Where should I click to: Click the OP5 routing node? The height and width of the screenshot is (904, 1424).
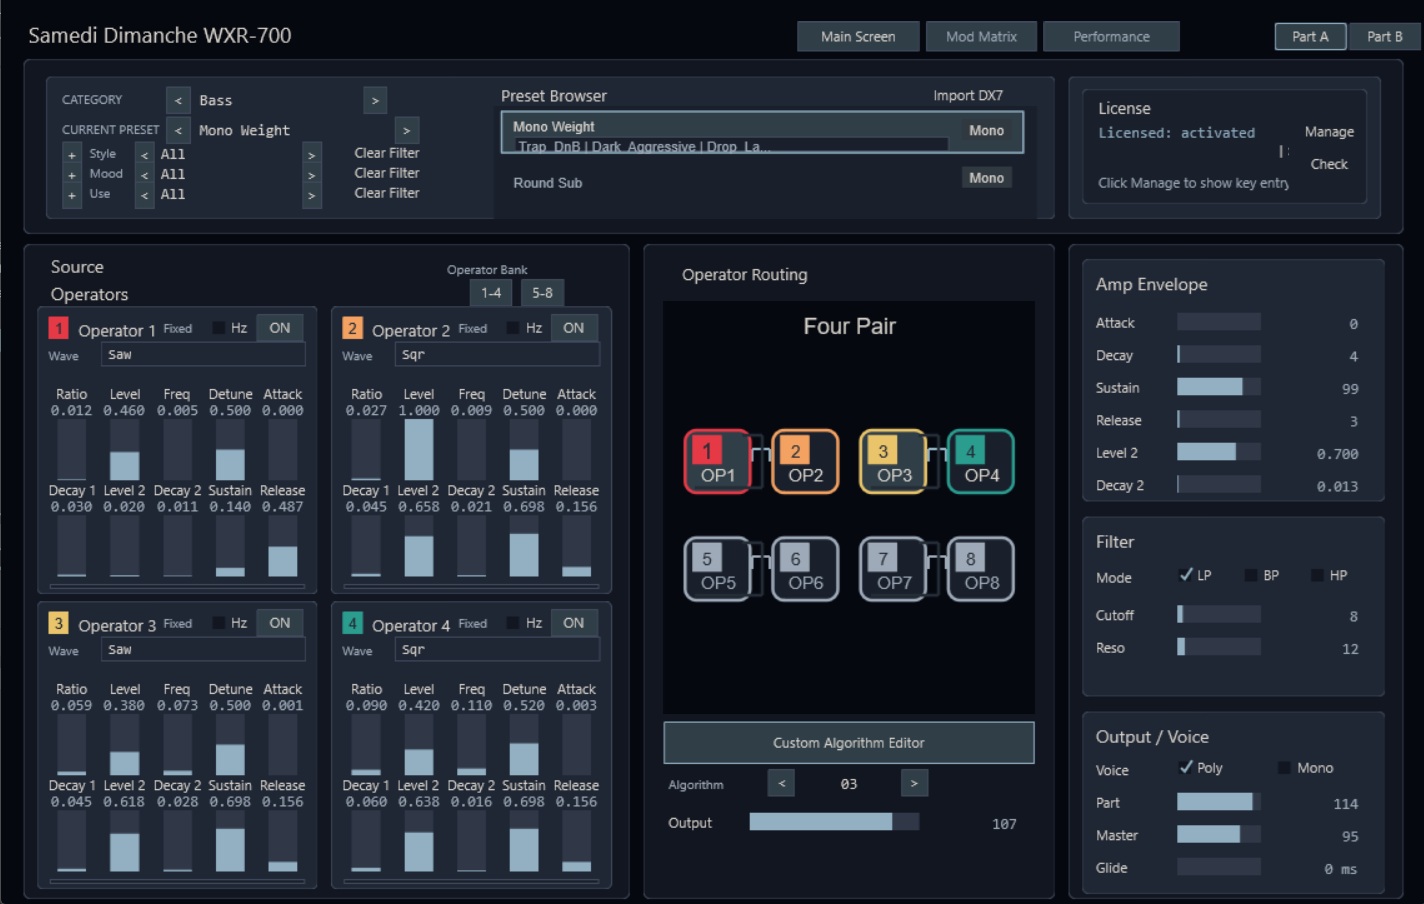pos(717,569)
